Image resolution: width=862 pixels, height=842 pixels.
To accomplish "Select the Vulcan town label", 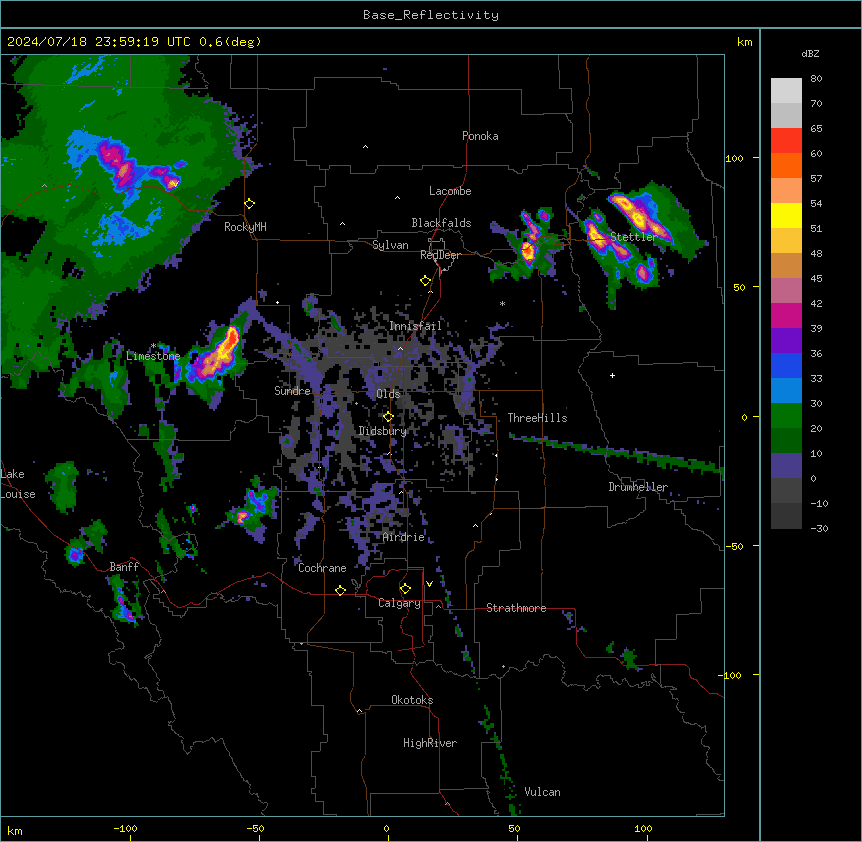I will pyautogui.click(x=542, y=792).
